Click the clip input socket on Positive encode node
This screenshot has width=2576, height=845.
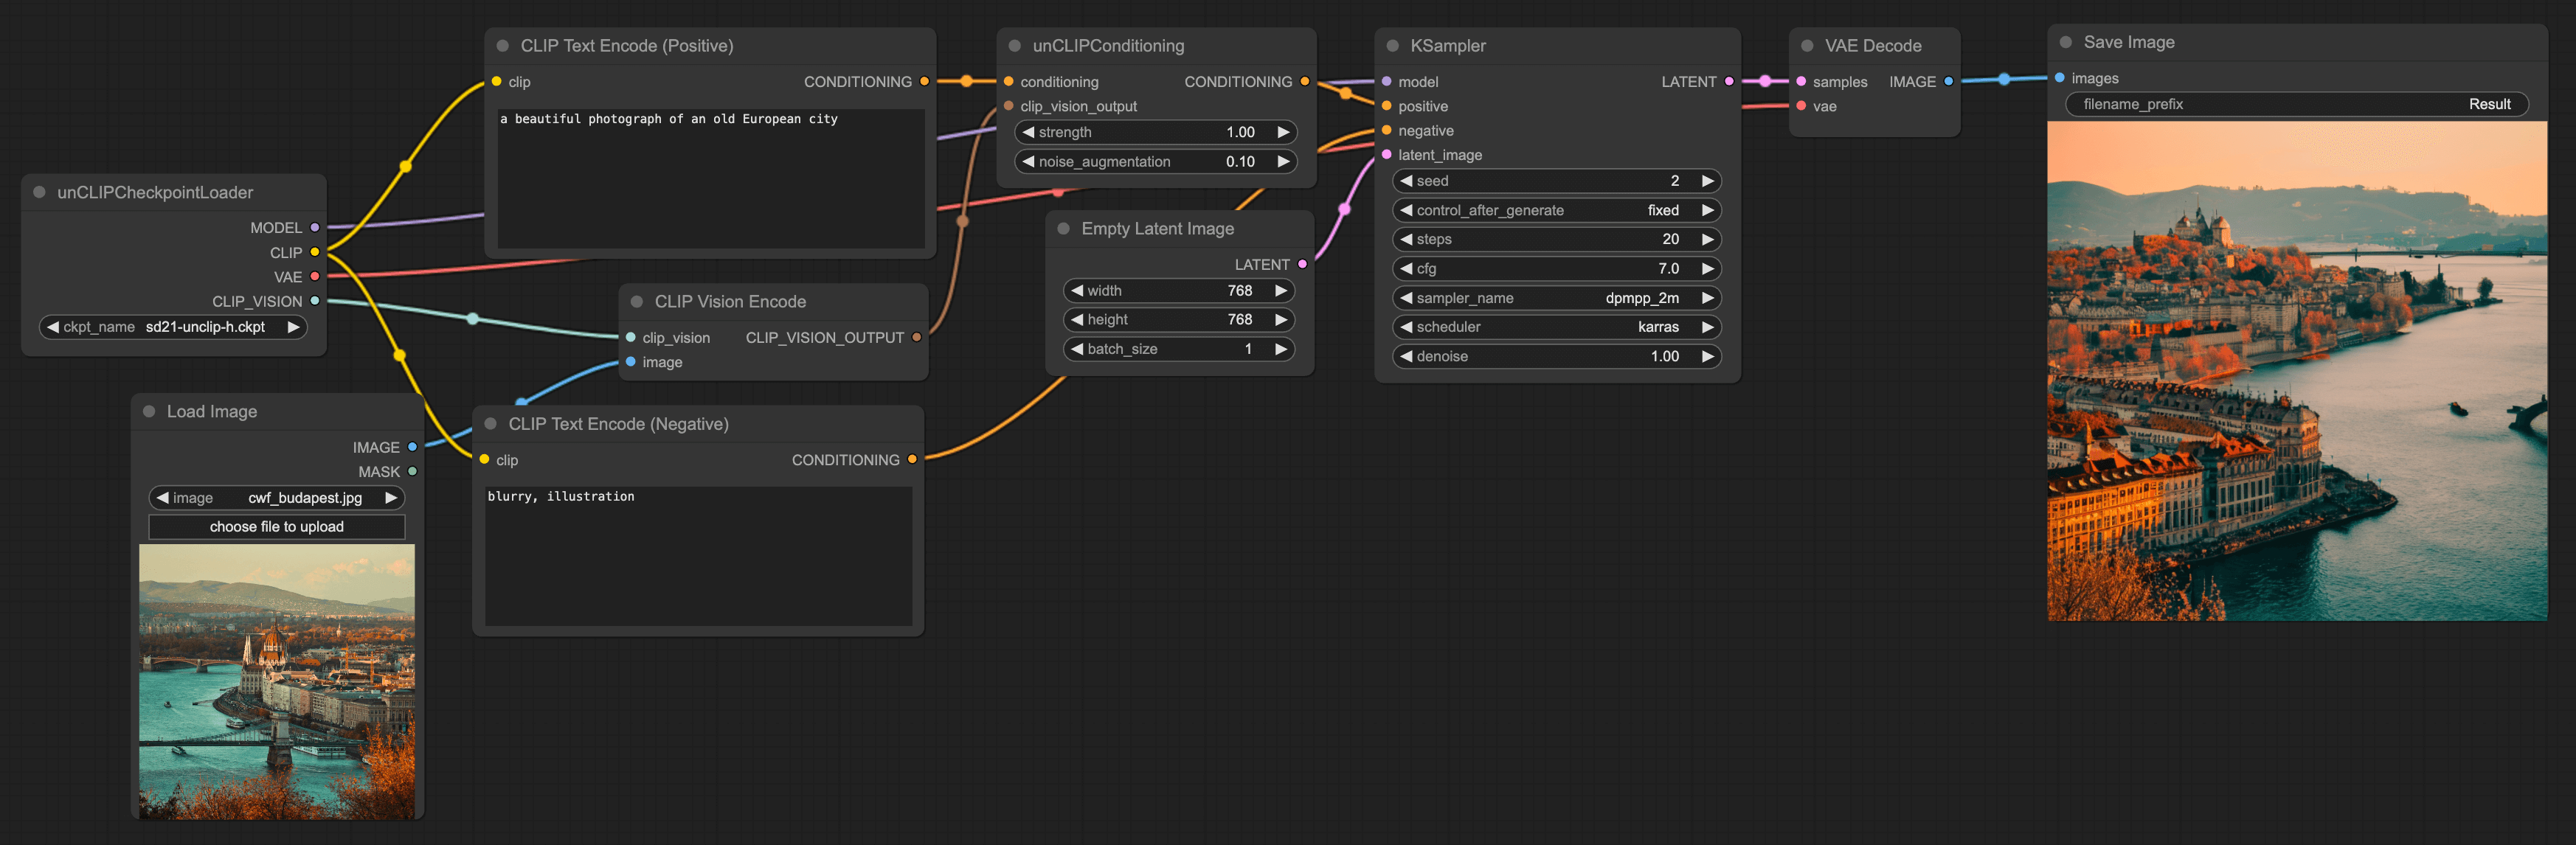click(497, 82)
